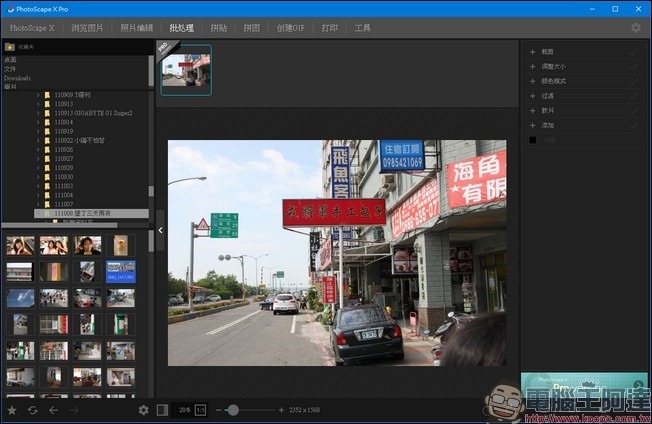
Task: Click the refresh icon in bottom bar
Action: pyautogui.click(x=32, y=410)
